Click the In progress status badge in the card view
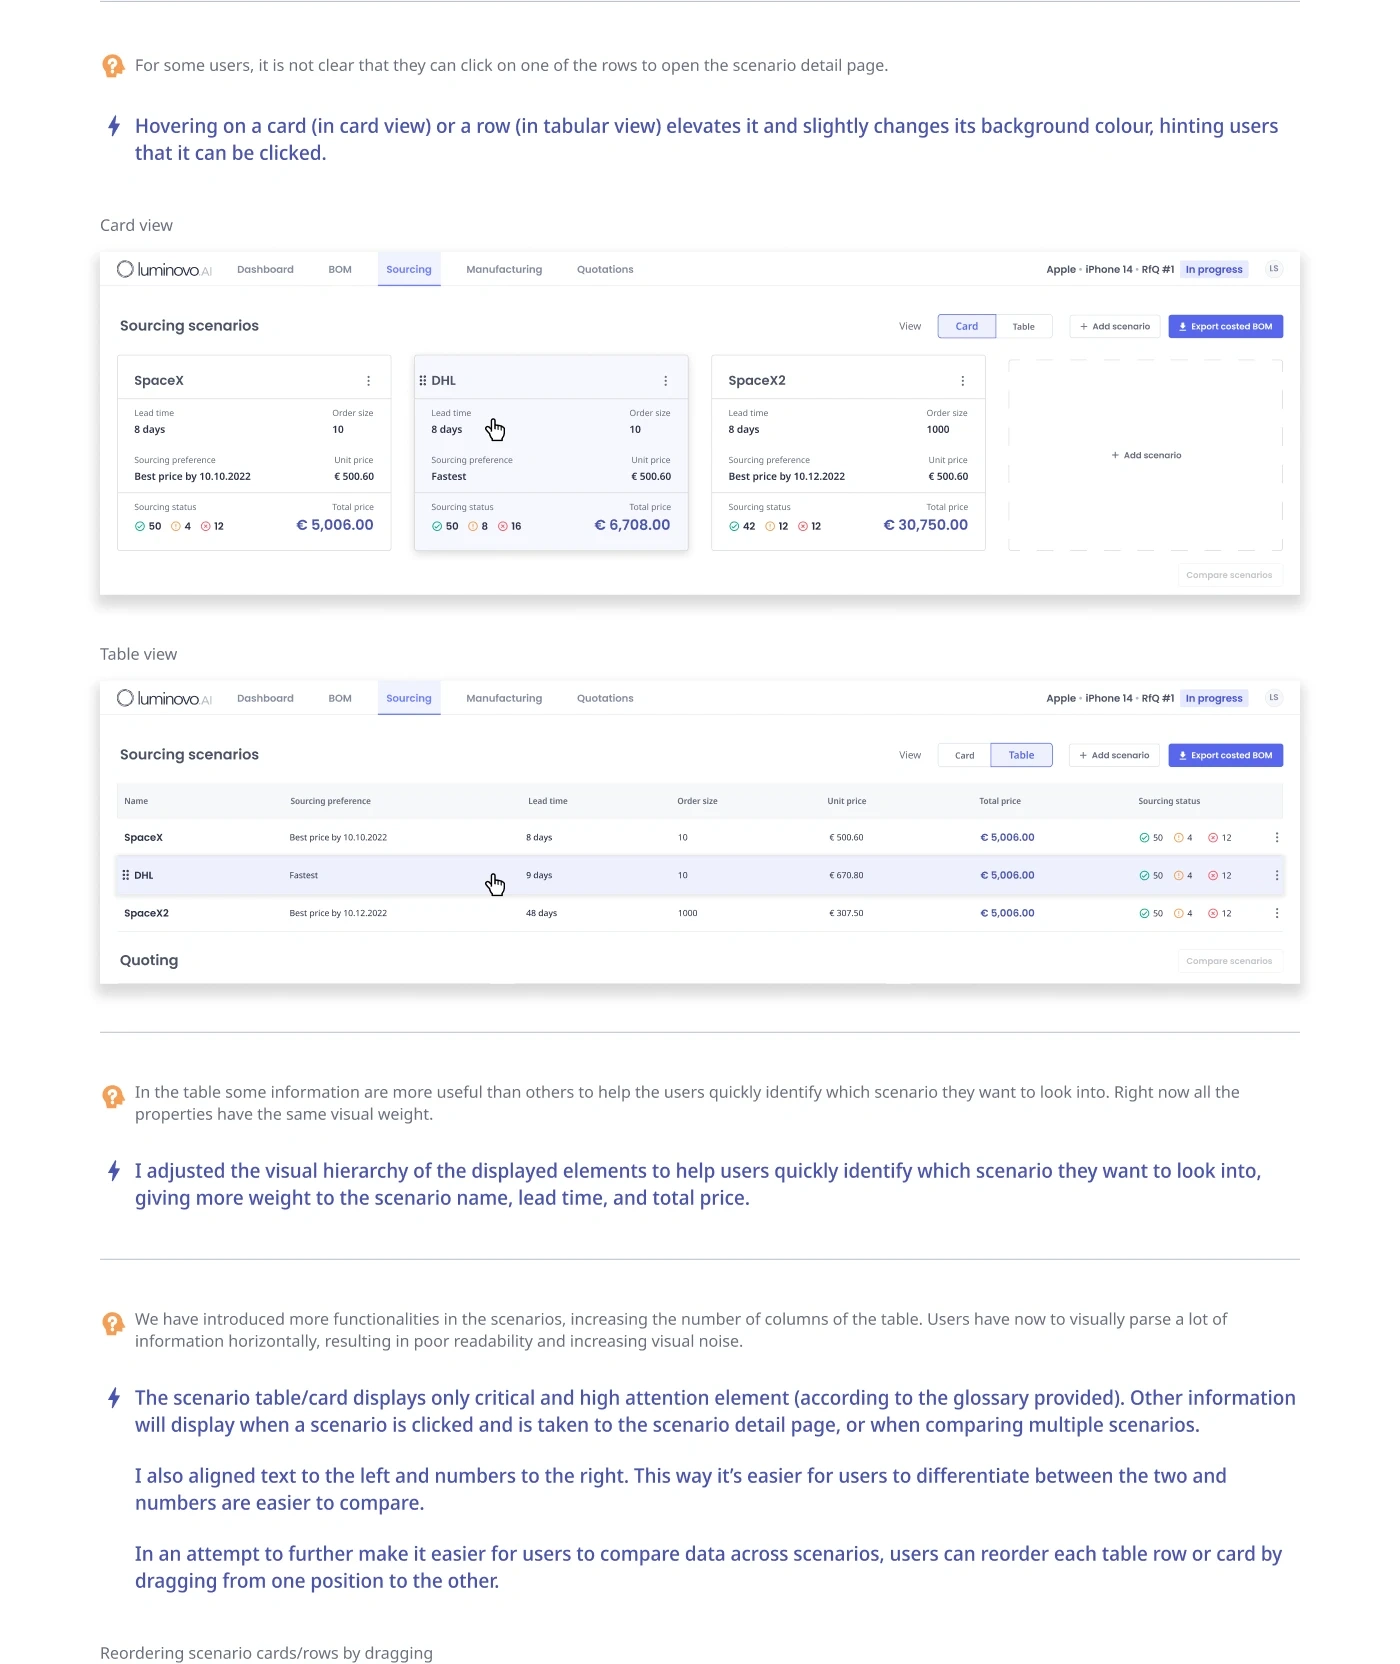 (1213, 270)
